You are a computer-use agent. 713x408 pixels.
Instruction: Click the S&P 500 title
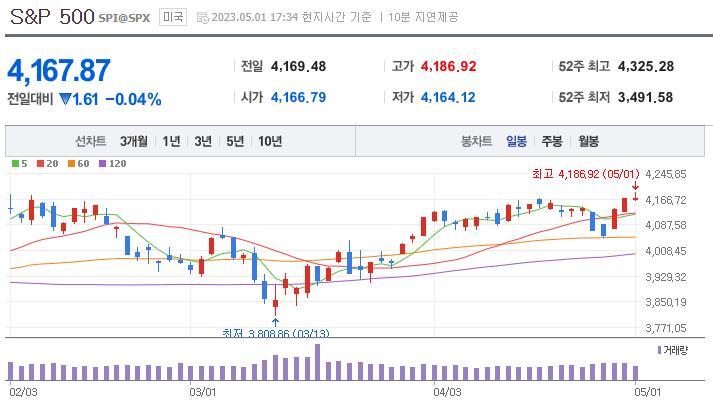[52, 17]
